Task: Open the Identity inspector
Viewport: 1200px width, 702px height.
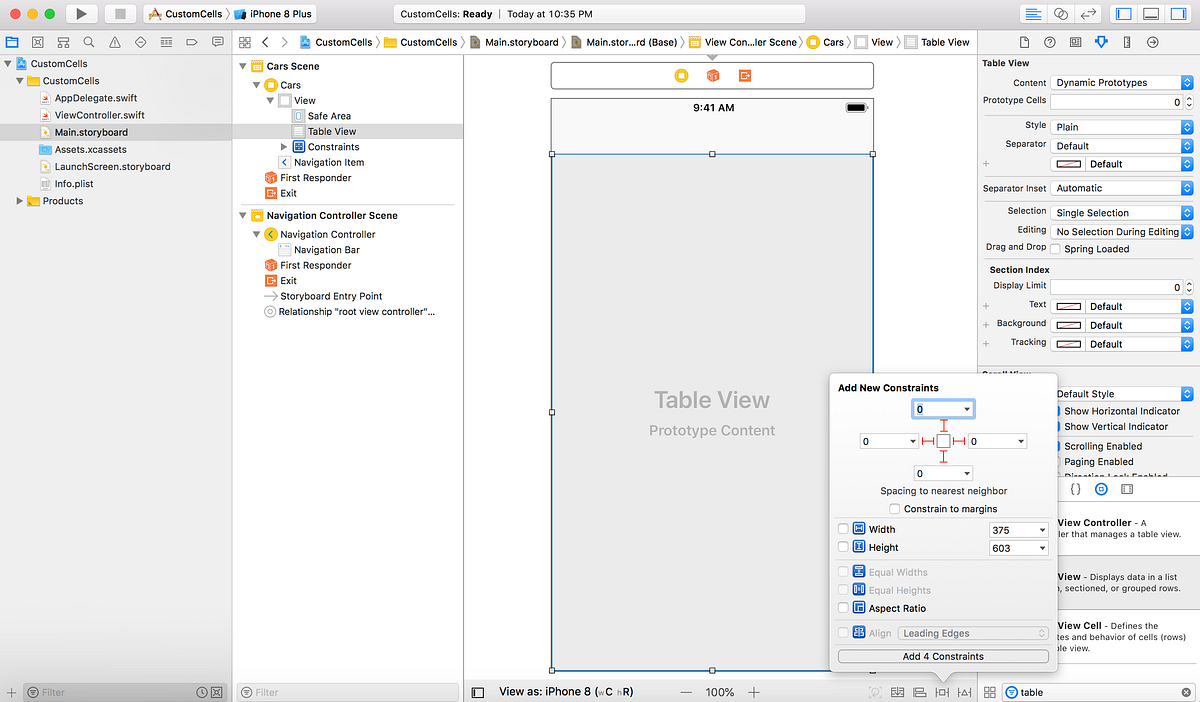Action: click(x=1076, y=42)
